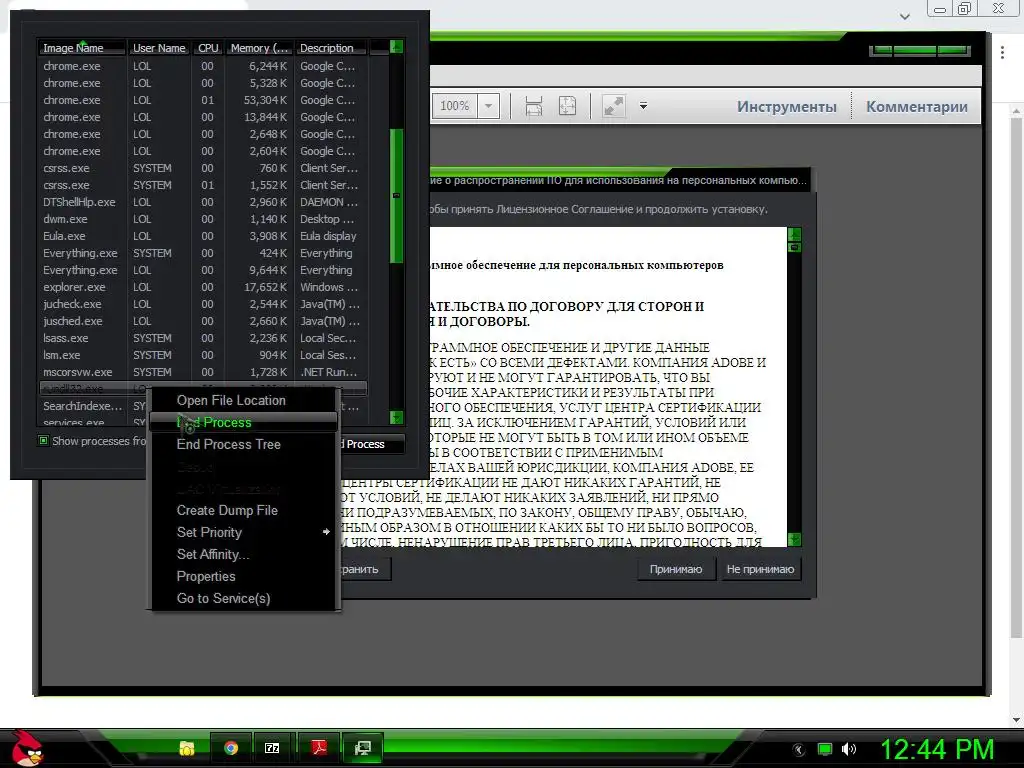Click Task Manager process list scrollbar thumb
Screen dimensions: 1024x768
tap(396, 196)
